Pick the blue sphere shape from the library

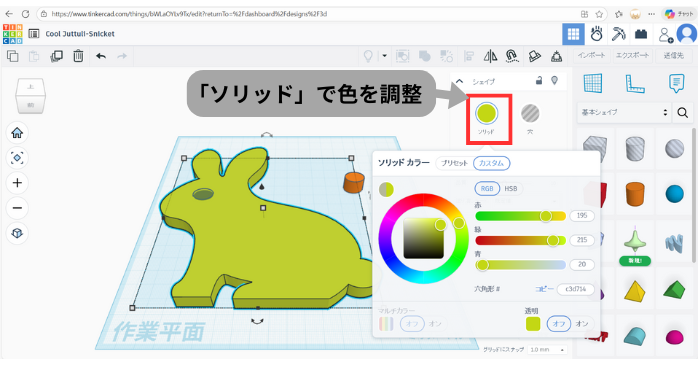click(675, 194)
